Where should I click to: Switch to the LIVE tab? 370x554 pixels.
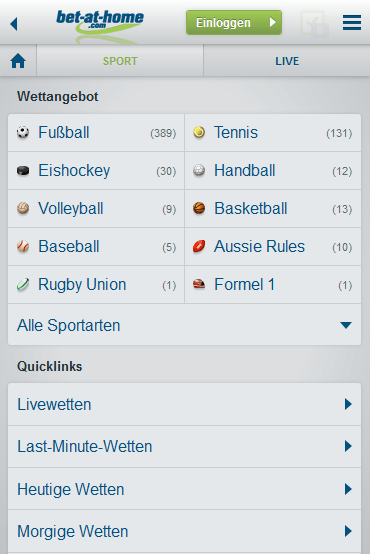287,61
